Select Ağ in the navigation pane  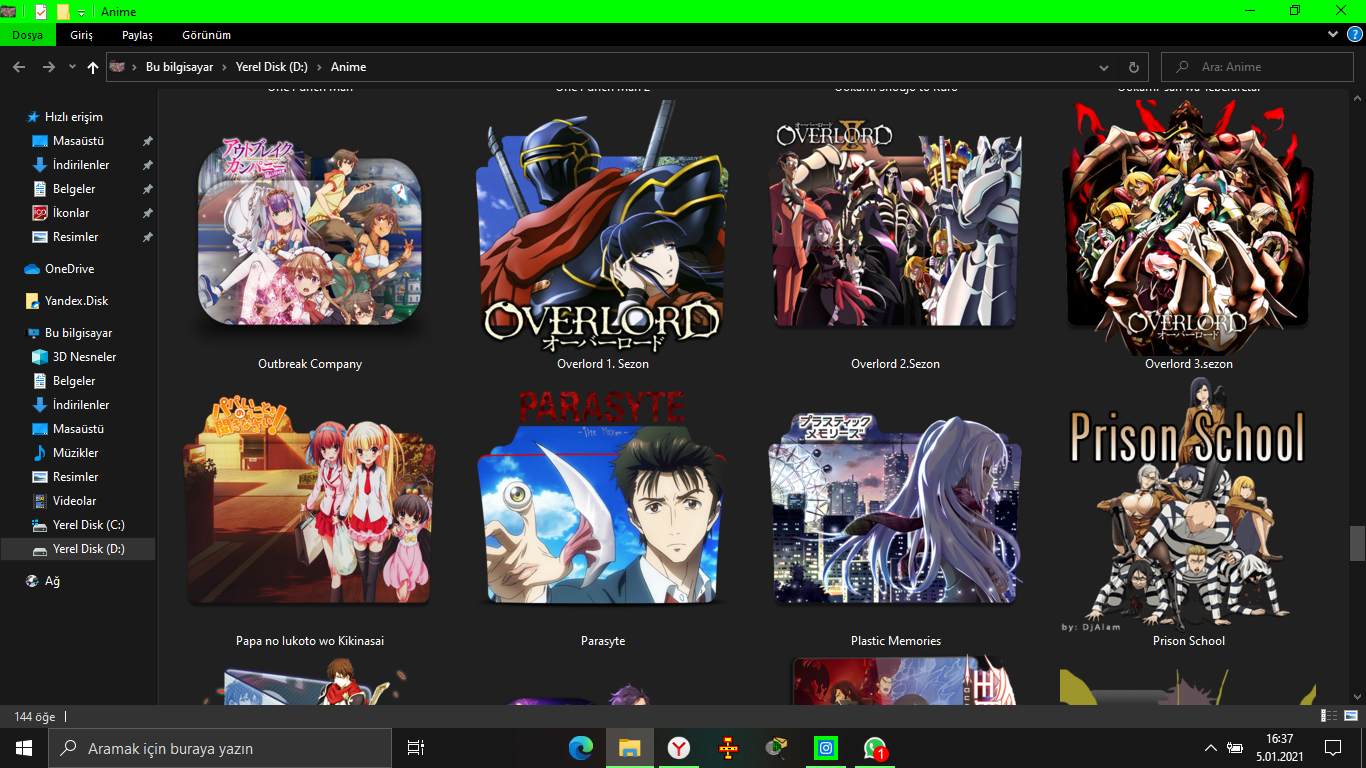tap(52, 581)
